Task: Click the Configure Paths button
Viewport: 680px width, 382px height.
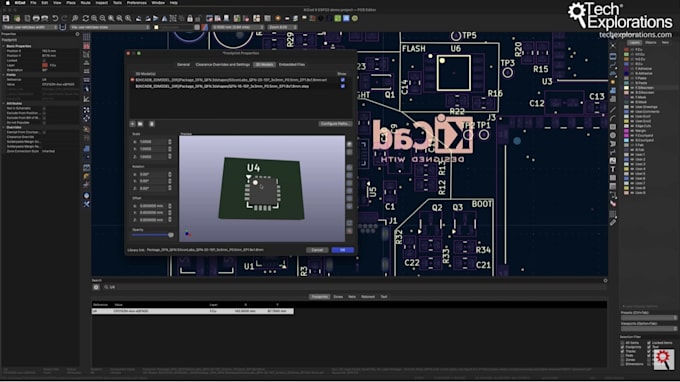Action: point(335,124)
